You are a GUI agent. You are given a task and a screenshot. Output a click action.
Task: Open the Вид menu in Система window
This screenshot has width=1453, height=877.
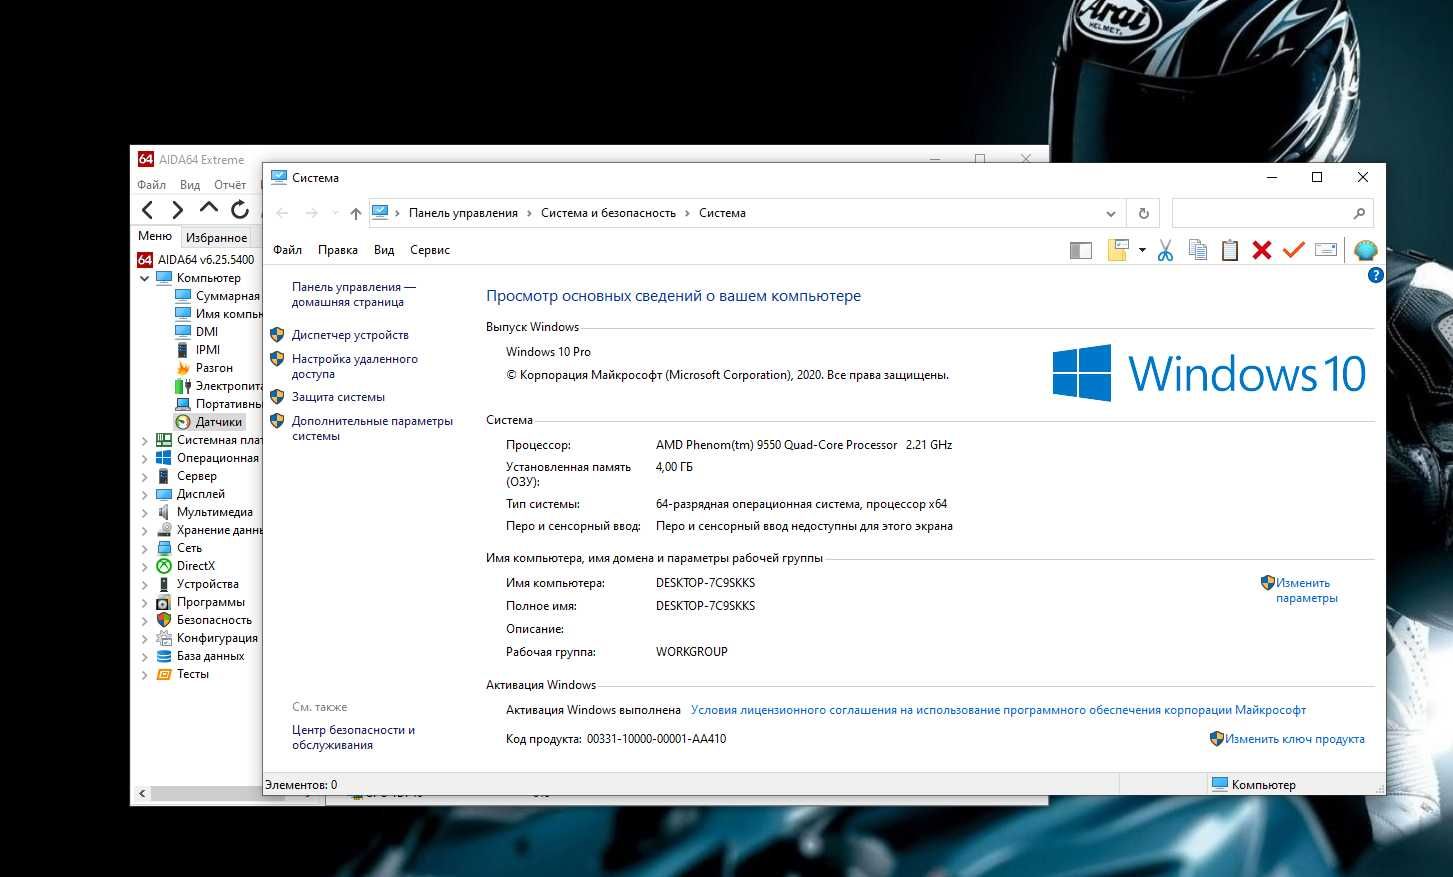pos(384,250)
